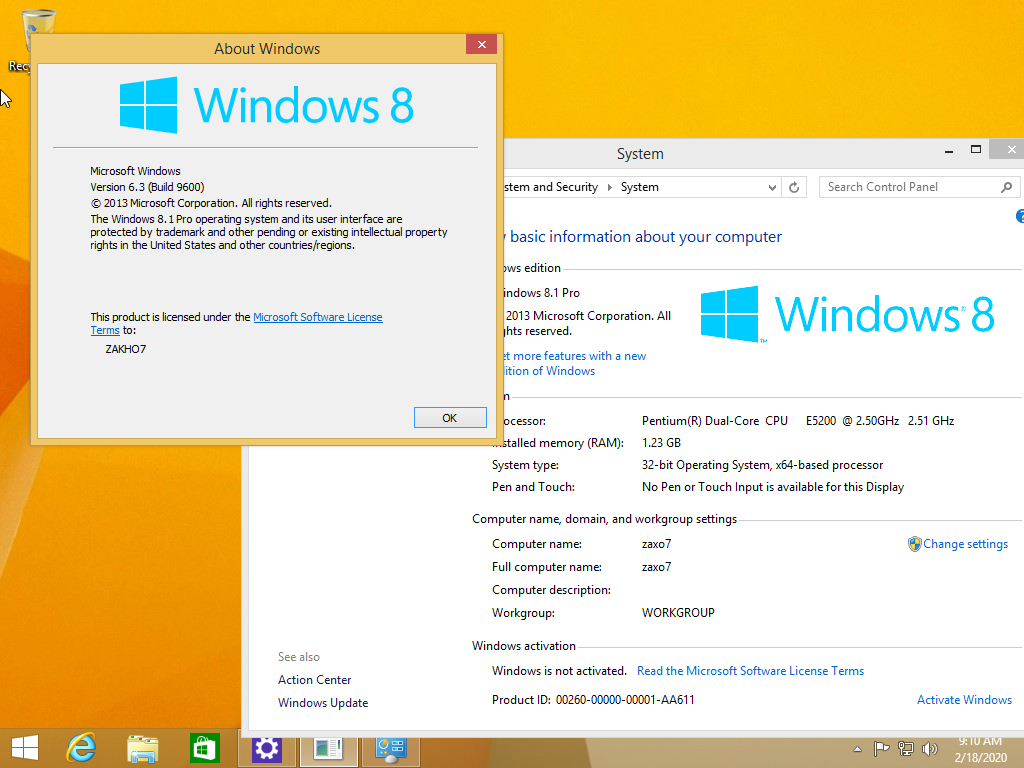Open the Microsoft Software License link in About Windows
Image resolution: width=1024 pixels, height=768 pixels.
tap(317, 317)
